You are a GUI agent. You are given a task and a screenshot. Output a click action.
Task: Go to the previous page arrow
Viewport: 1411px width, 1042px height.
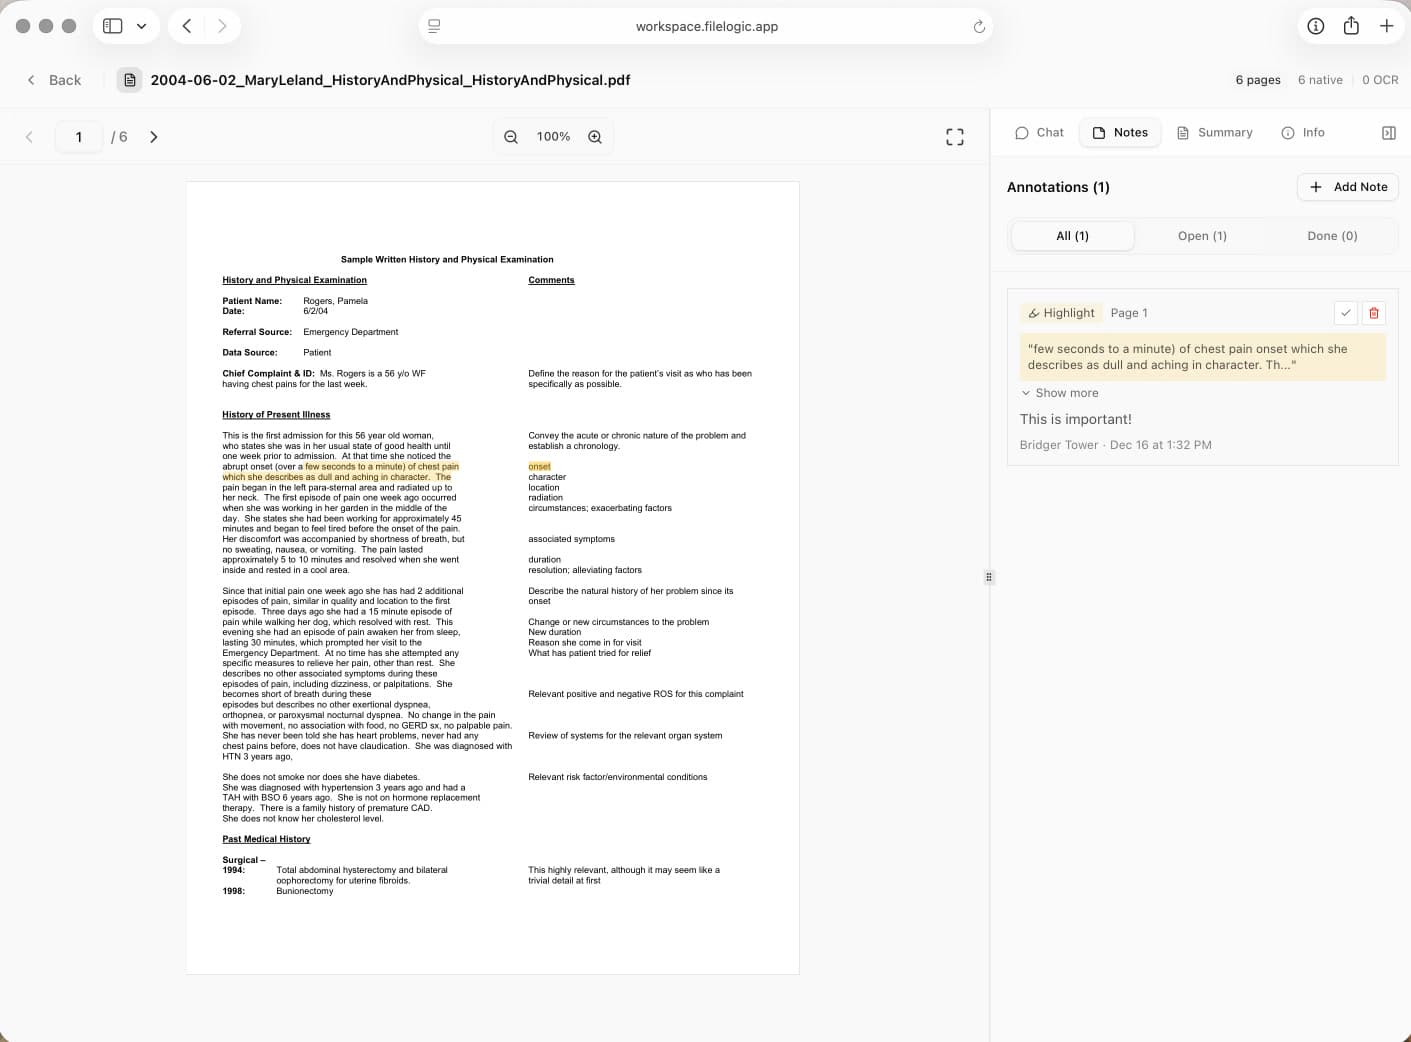coord(29,137)
